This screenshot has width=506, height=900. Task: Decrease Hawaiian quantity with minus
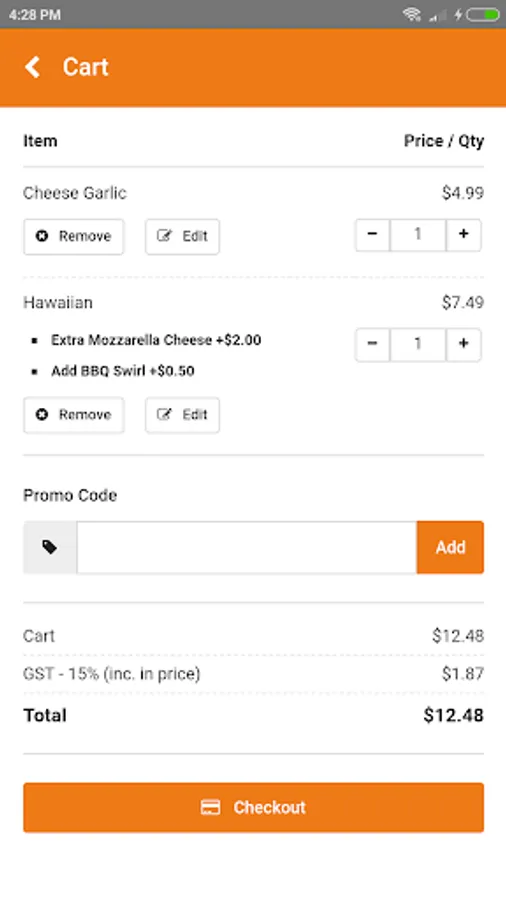(x=372, y=344)
